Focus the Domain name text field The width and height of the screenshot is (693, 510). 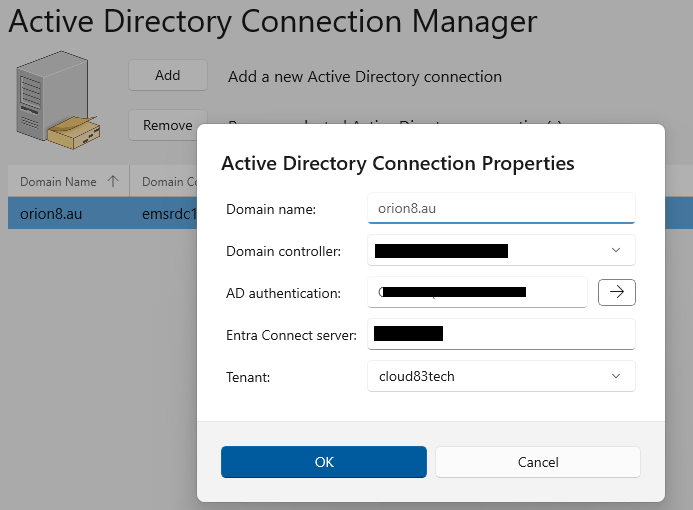(x=500, y=208)
